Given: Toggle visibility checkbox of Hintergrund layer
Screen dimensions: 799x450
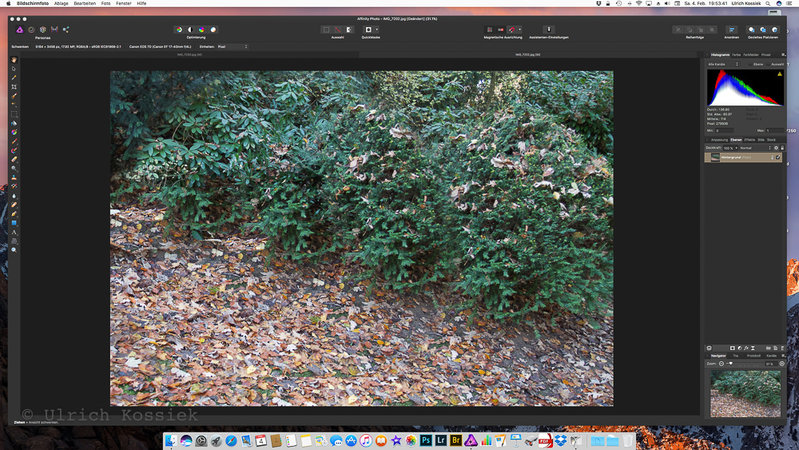Looking at the screenshot, I should [777, 157].
